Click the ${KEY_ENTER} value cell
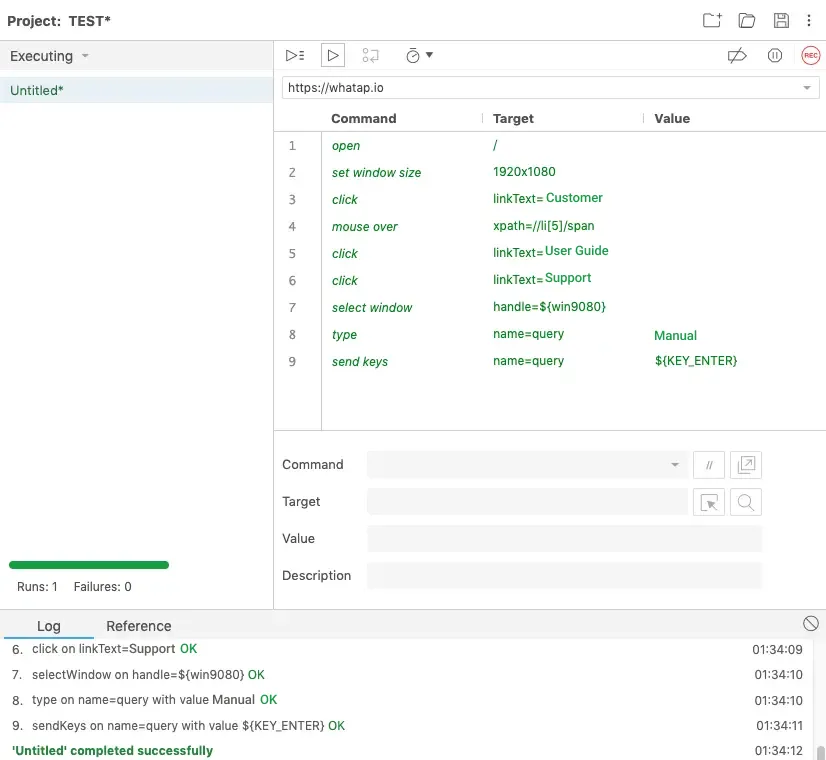This screenshot has width=826, height=760. pyautogui.click(x=696, y=361)
